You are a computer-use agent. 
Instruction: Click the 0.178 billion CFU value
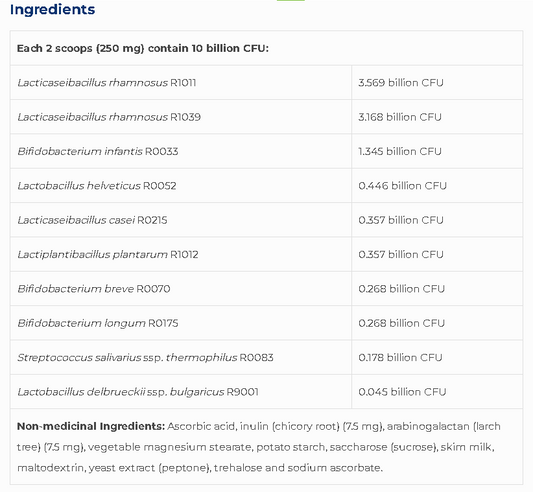coord(400,357)
